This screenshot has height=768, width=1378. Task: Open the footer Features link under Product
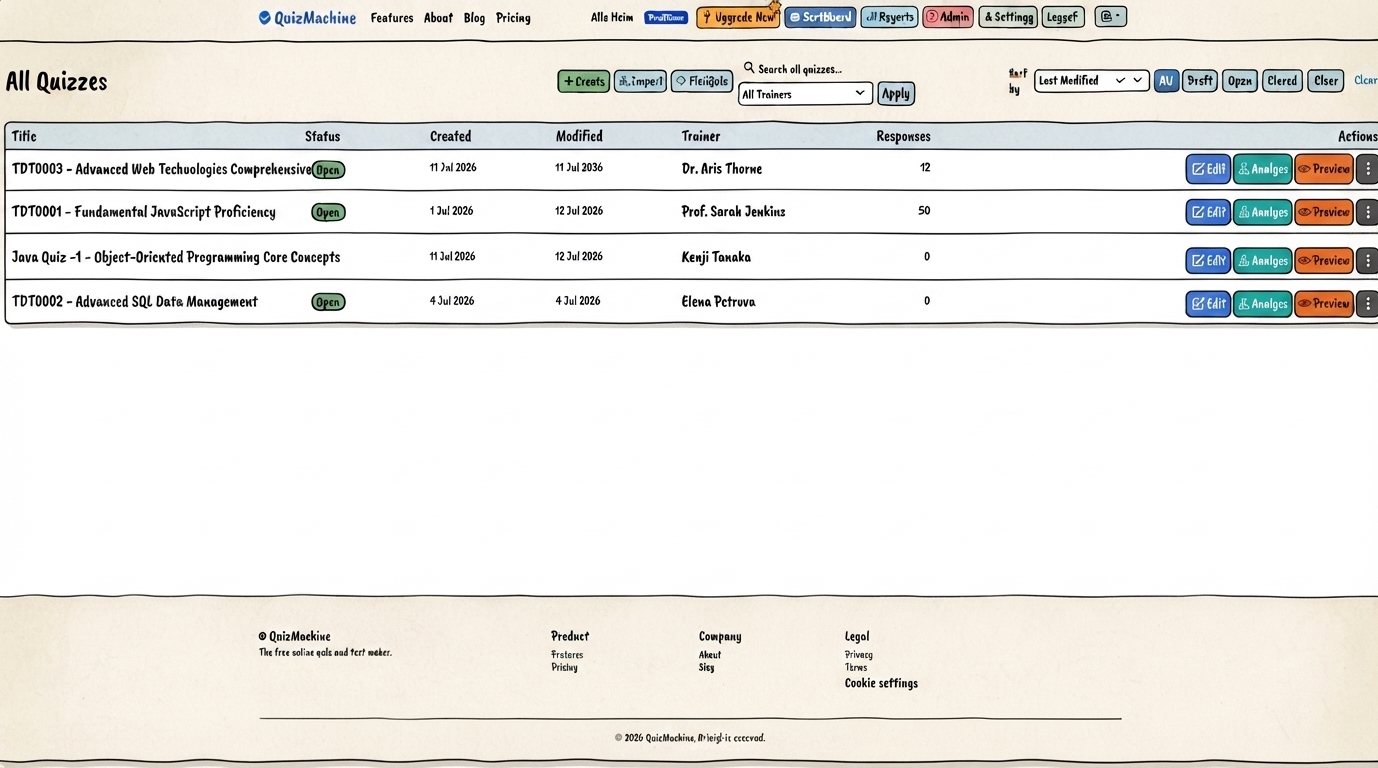point(567,655)
